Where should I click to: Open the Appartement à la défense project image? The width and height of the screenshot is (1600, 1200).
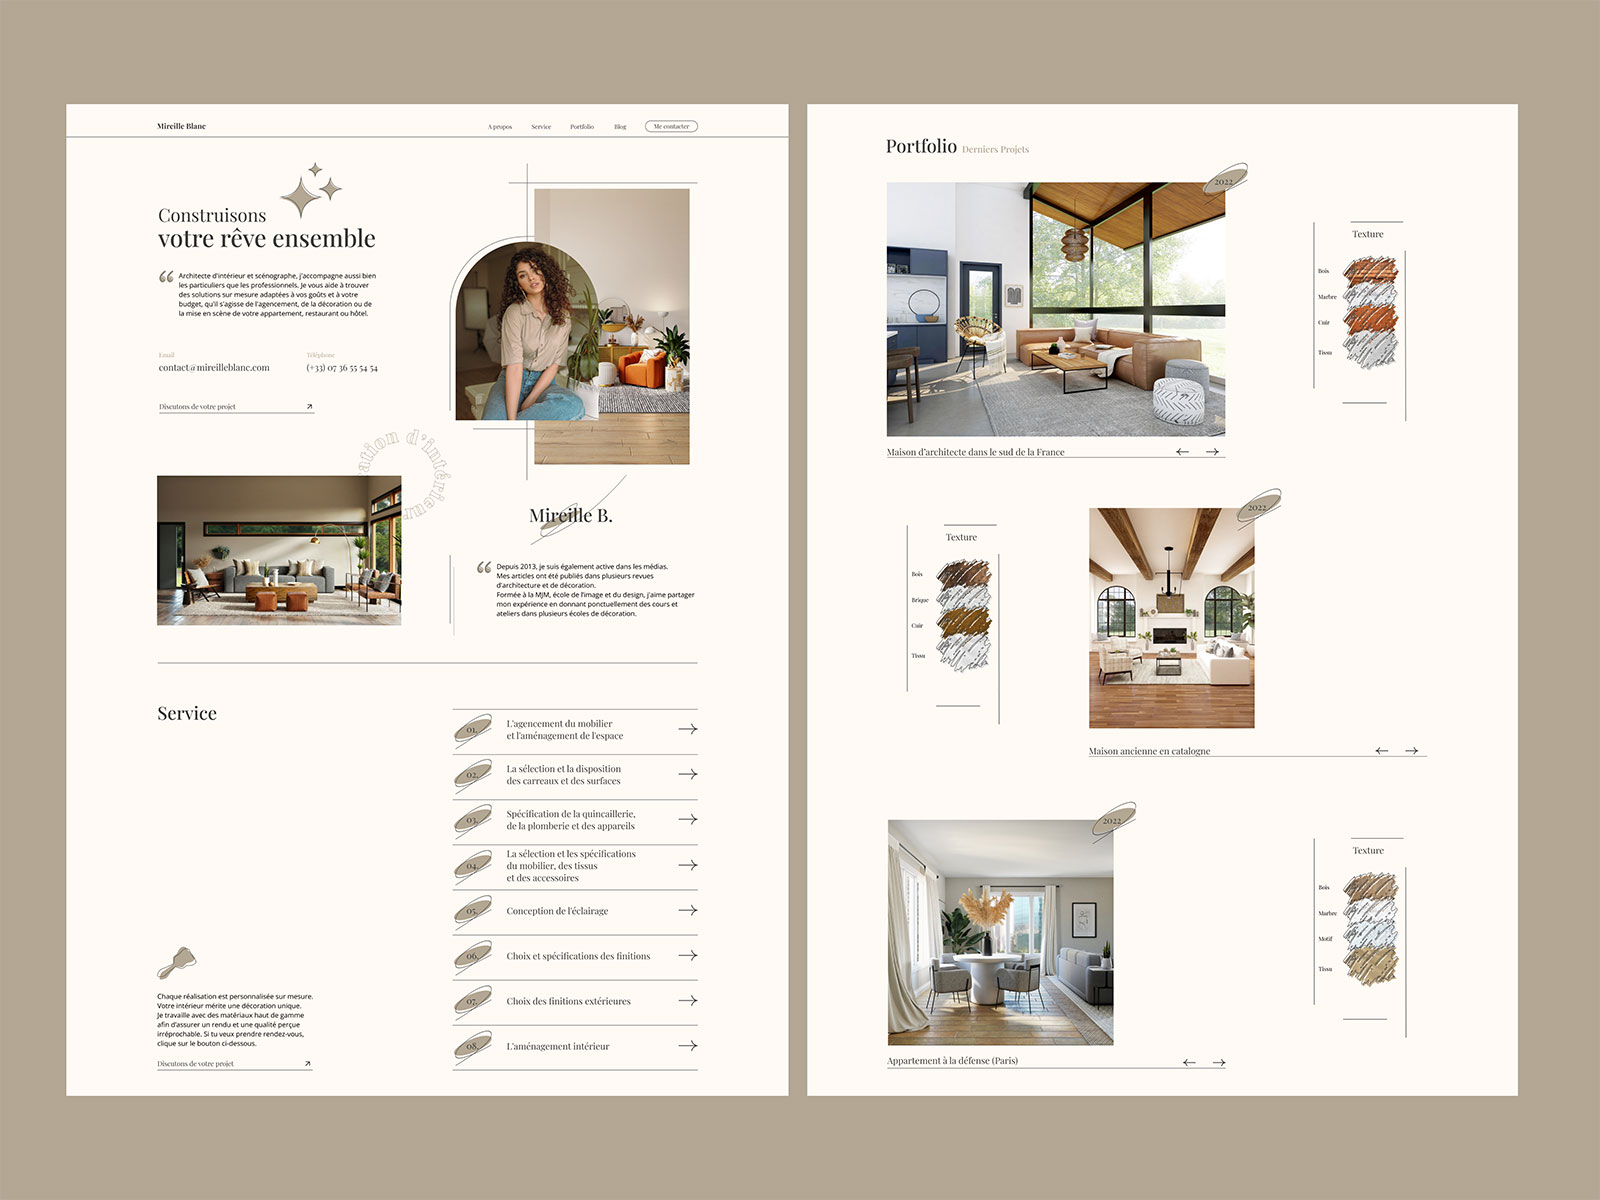click(x=1000, y=932)
